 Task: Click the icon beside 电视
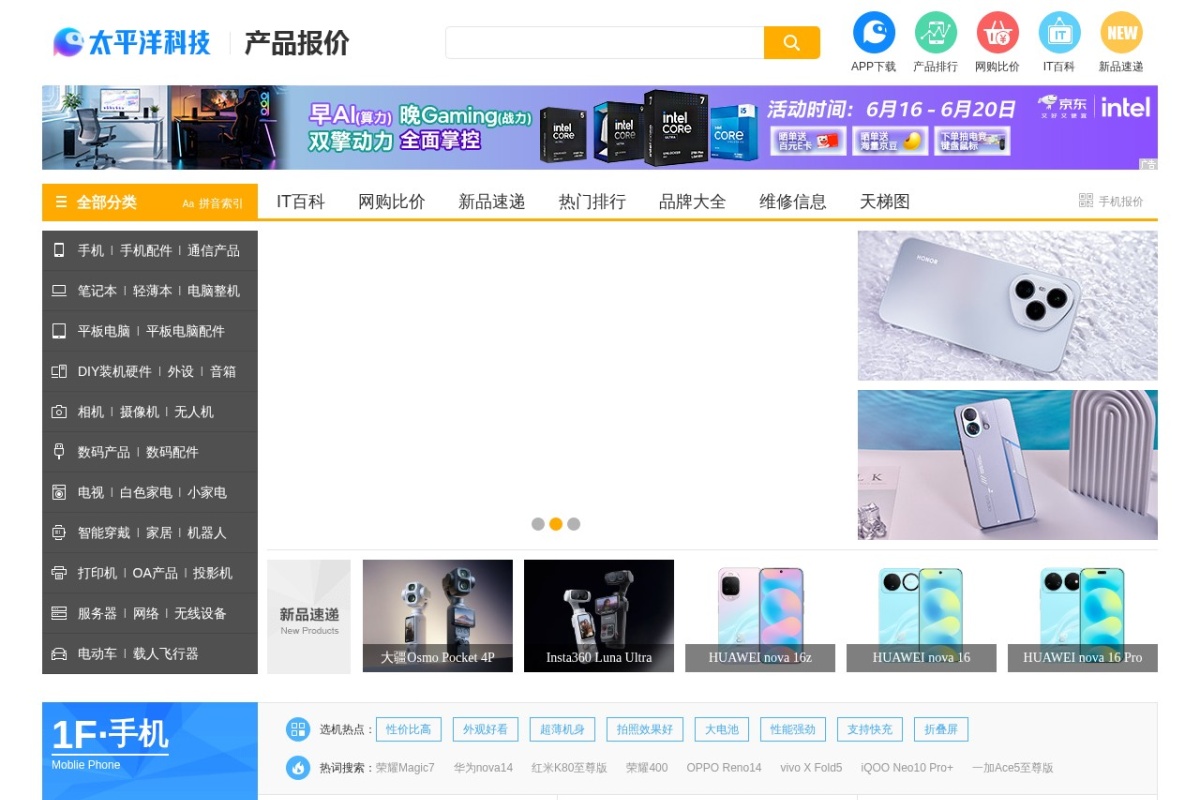point(59,492)
